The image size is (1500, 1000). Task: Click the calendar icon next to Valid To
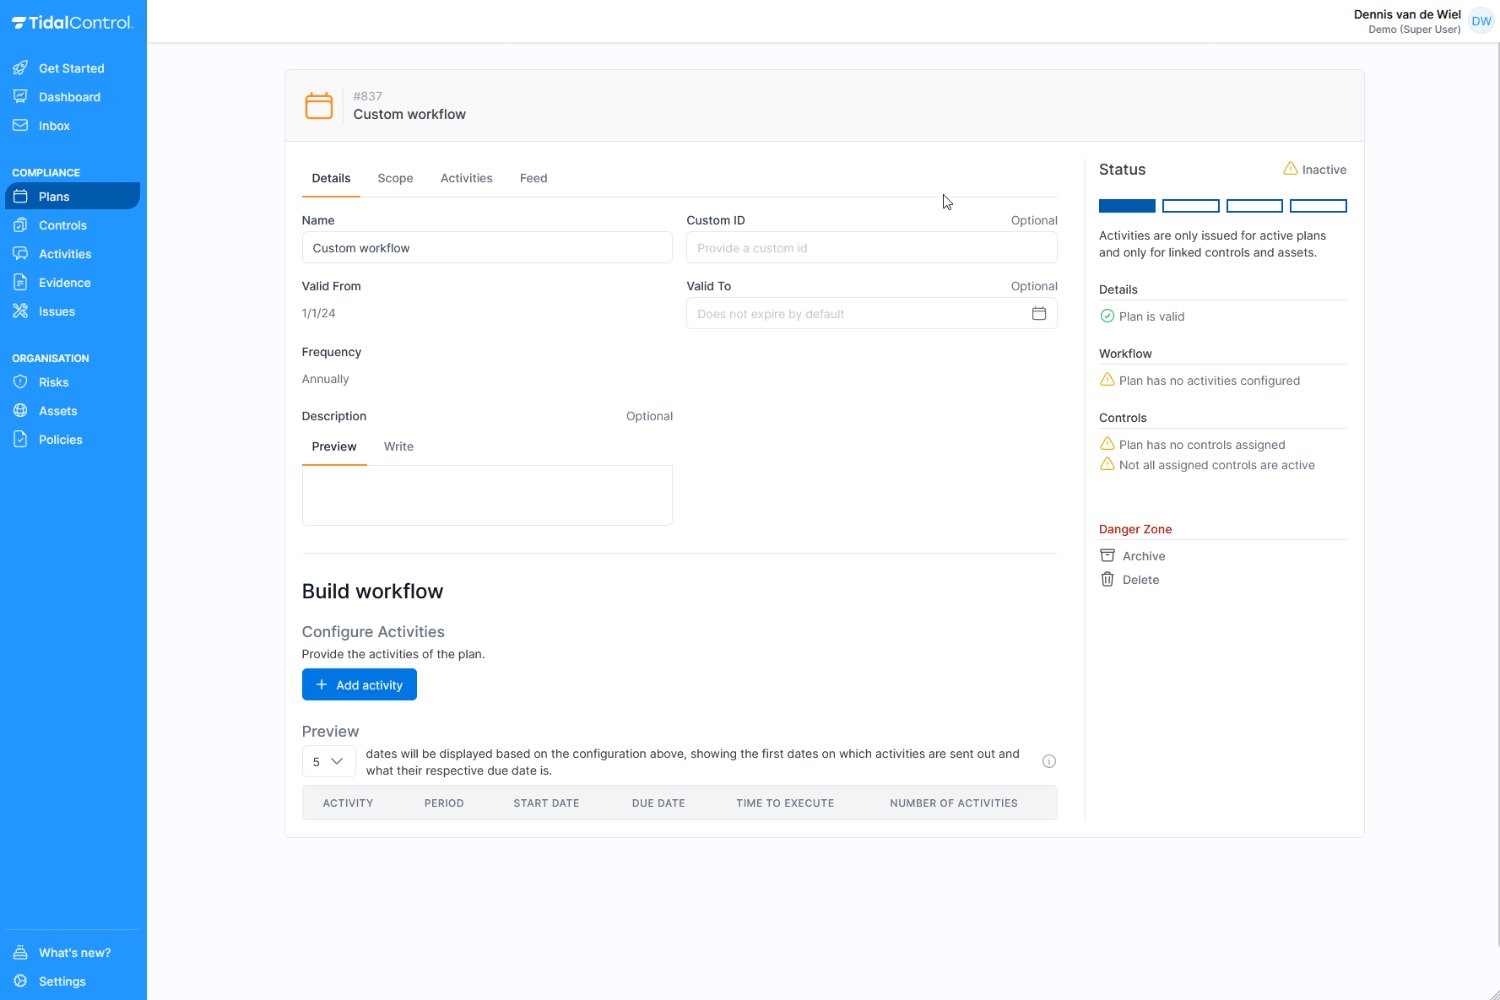(x=1039, y=313)
